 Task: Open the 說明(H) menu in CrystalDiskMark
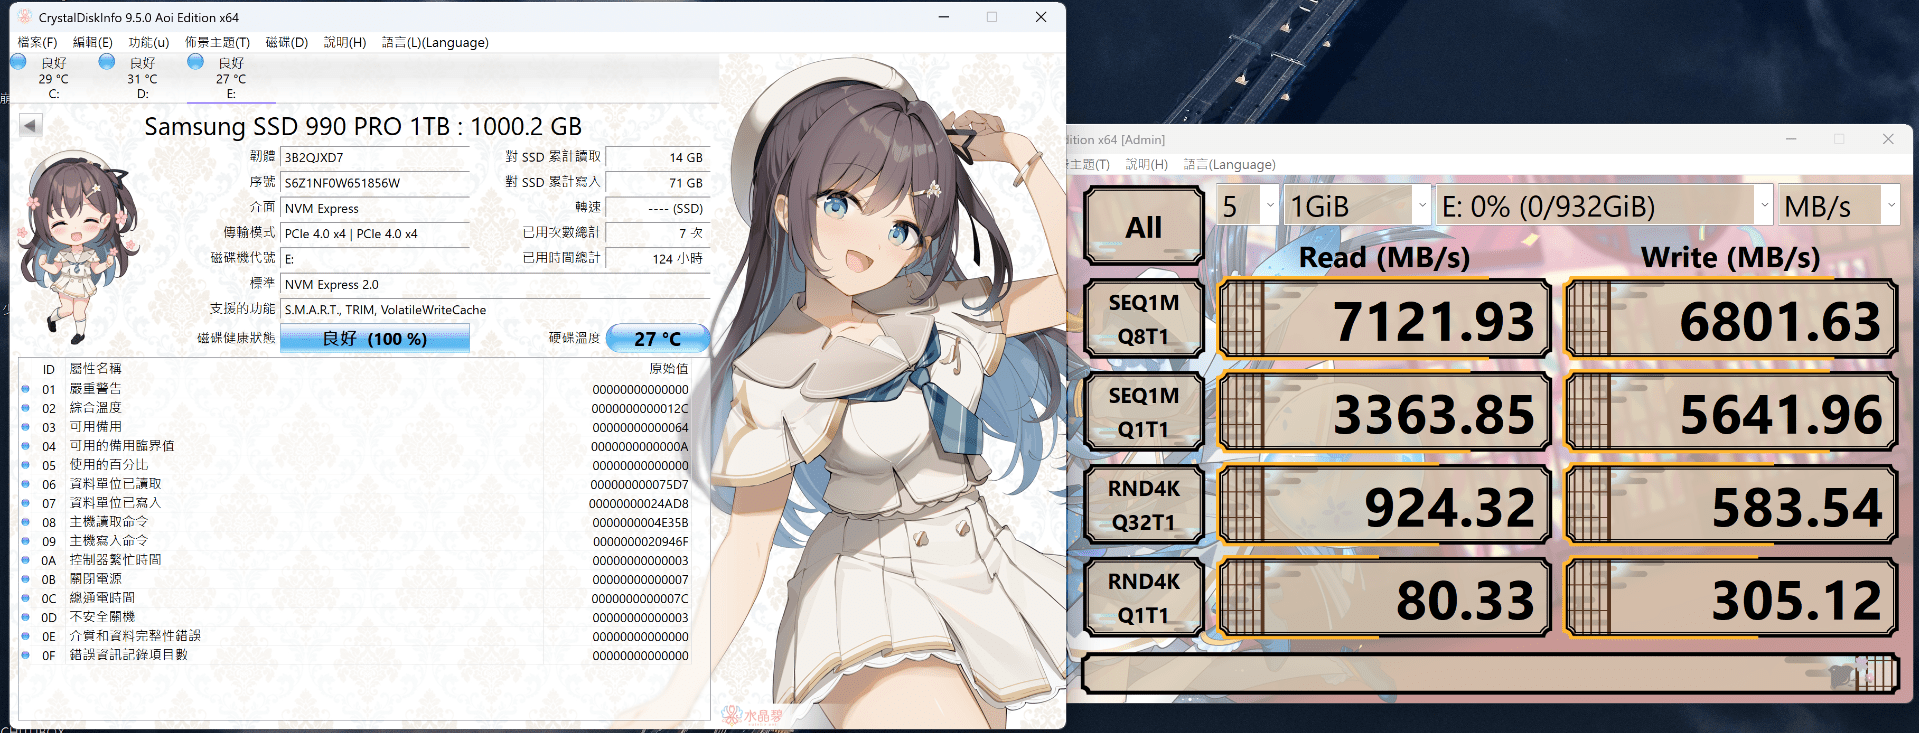tap(1146, 164)
